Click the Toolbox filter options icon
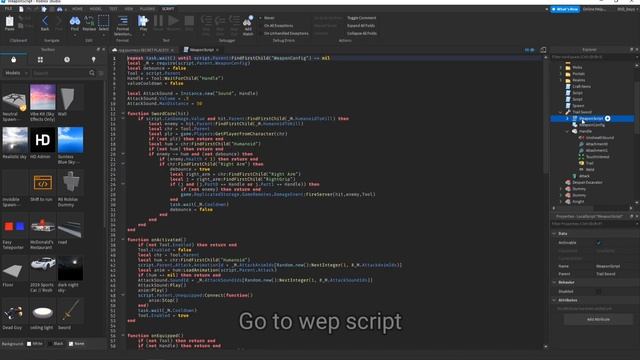 tap(100, 73)
